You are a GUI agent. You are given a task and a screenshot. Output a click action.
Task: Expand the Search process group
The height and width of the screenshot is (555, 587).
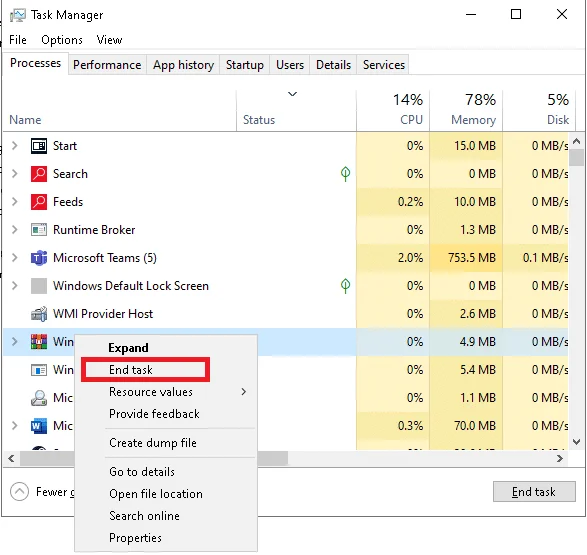(15, 174)
